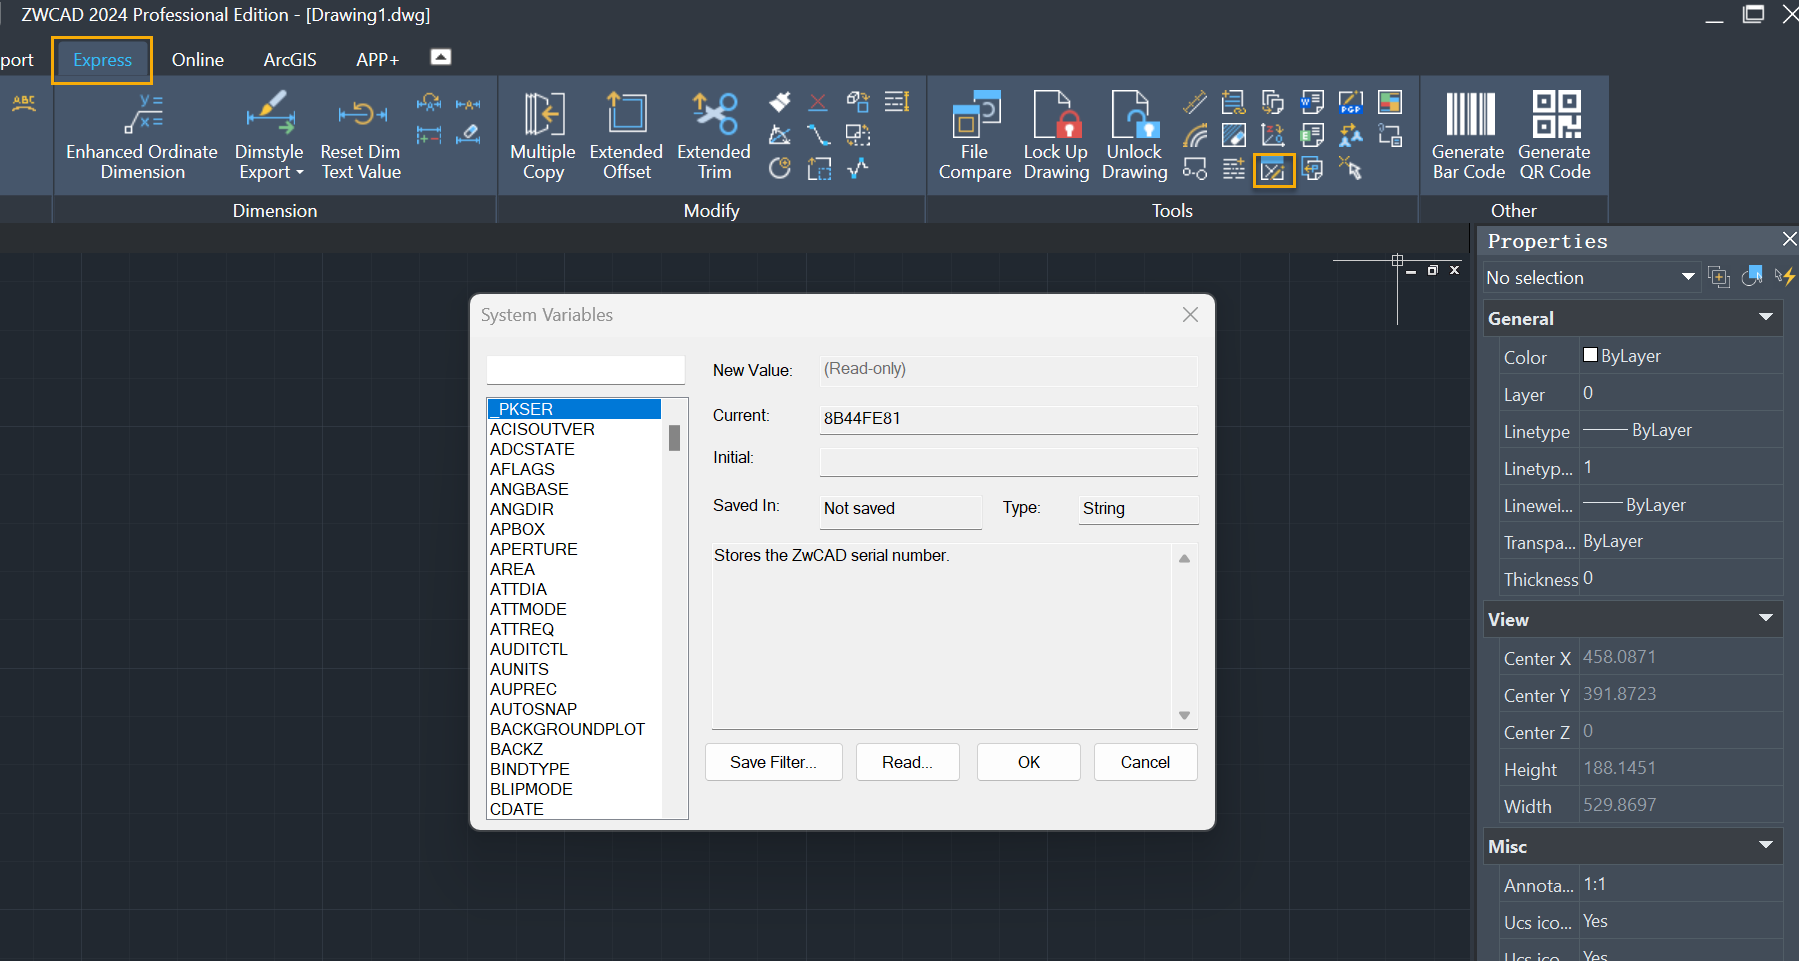Click the description box scroll down arrow
1799x961 pixels.
click(1184, 715)
